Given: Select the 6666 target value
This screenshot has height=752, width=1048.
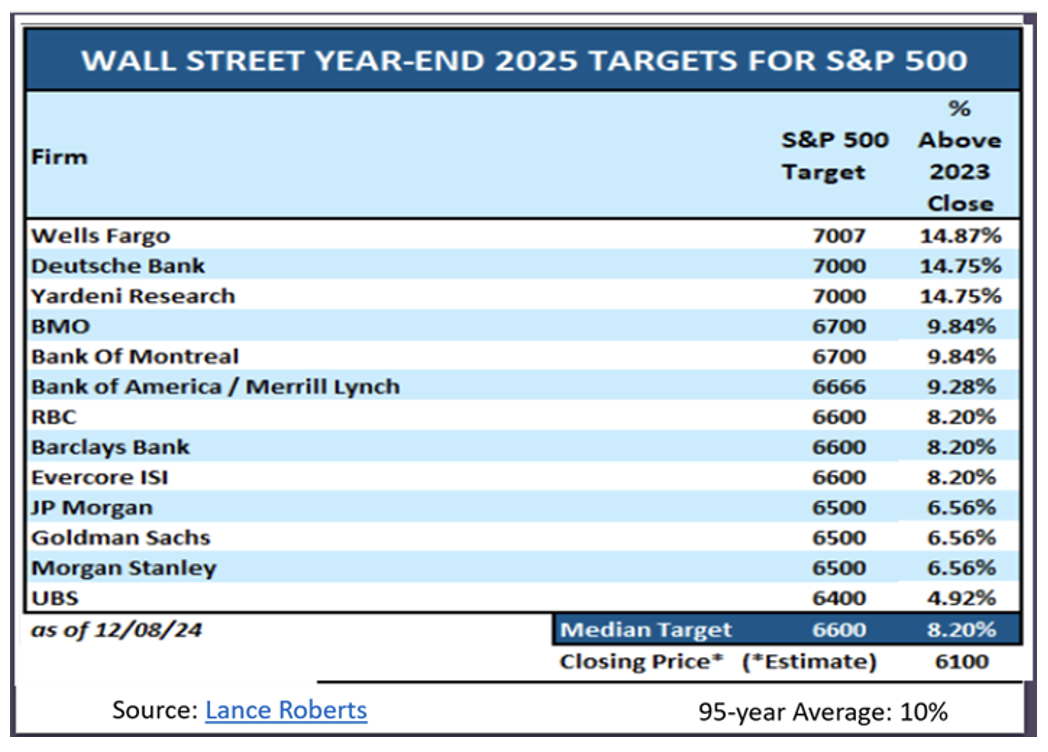Looking at the screenshot, I should coord(839,387).
